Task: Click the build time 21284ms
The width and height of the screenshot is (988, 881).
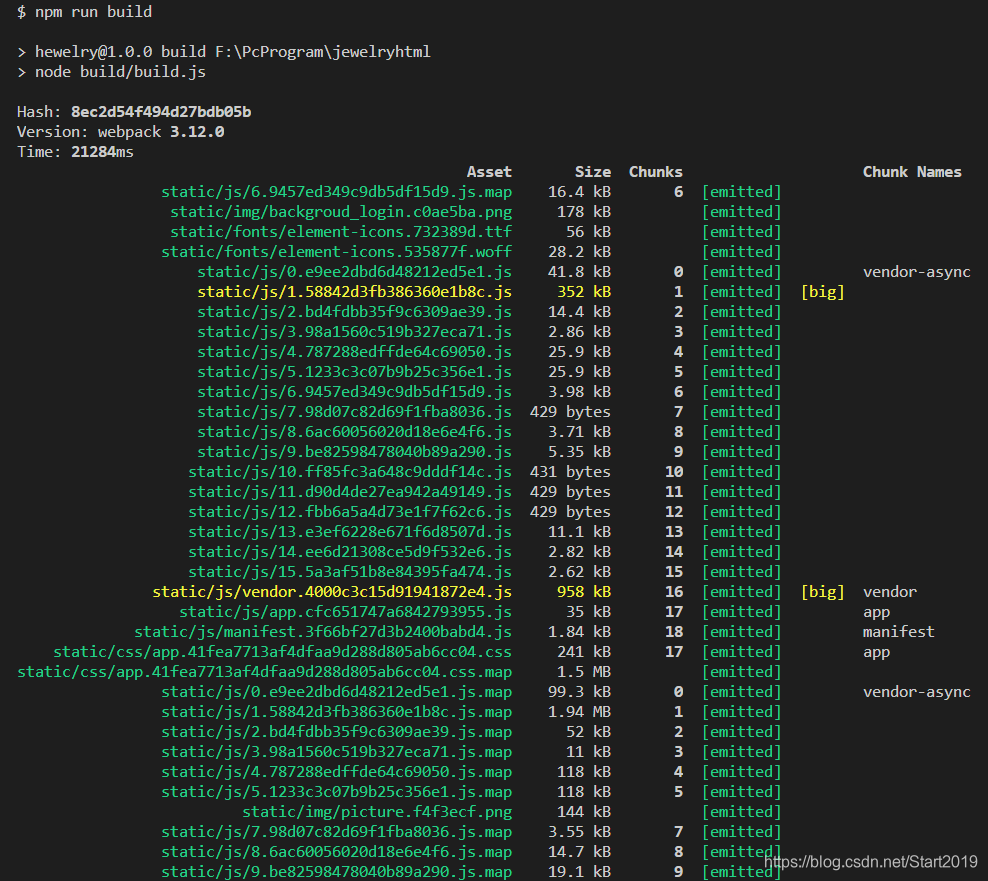Action: click(x=102, y=152)
